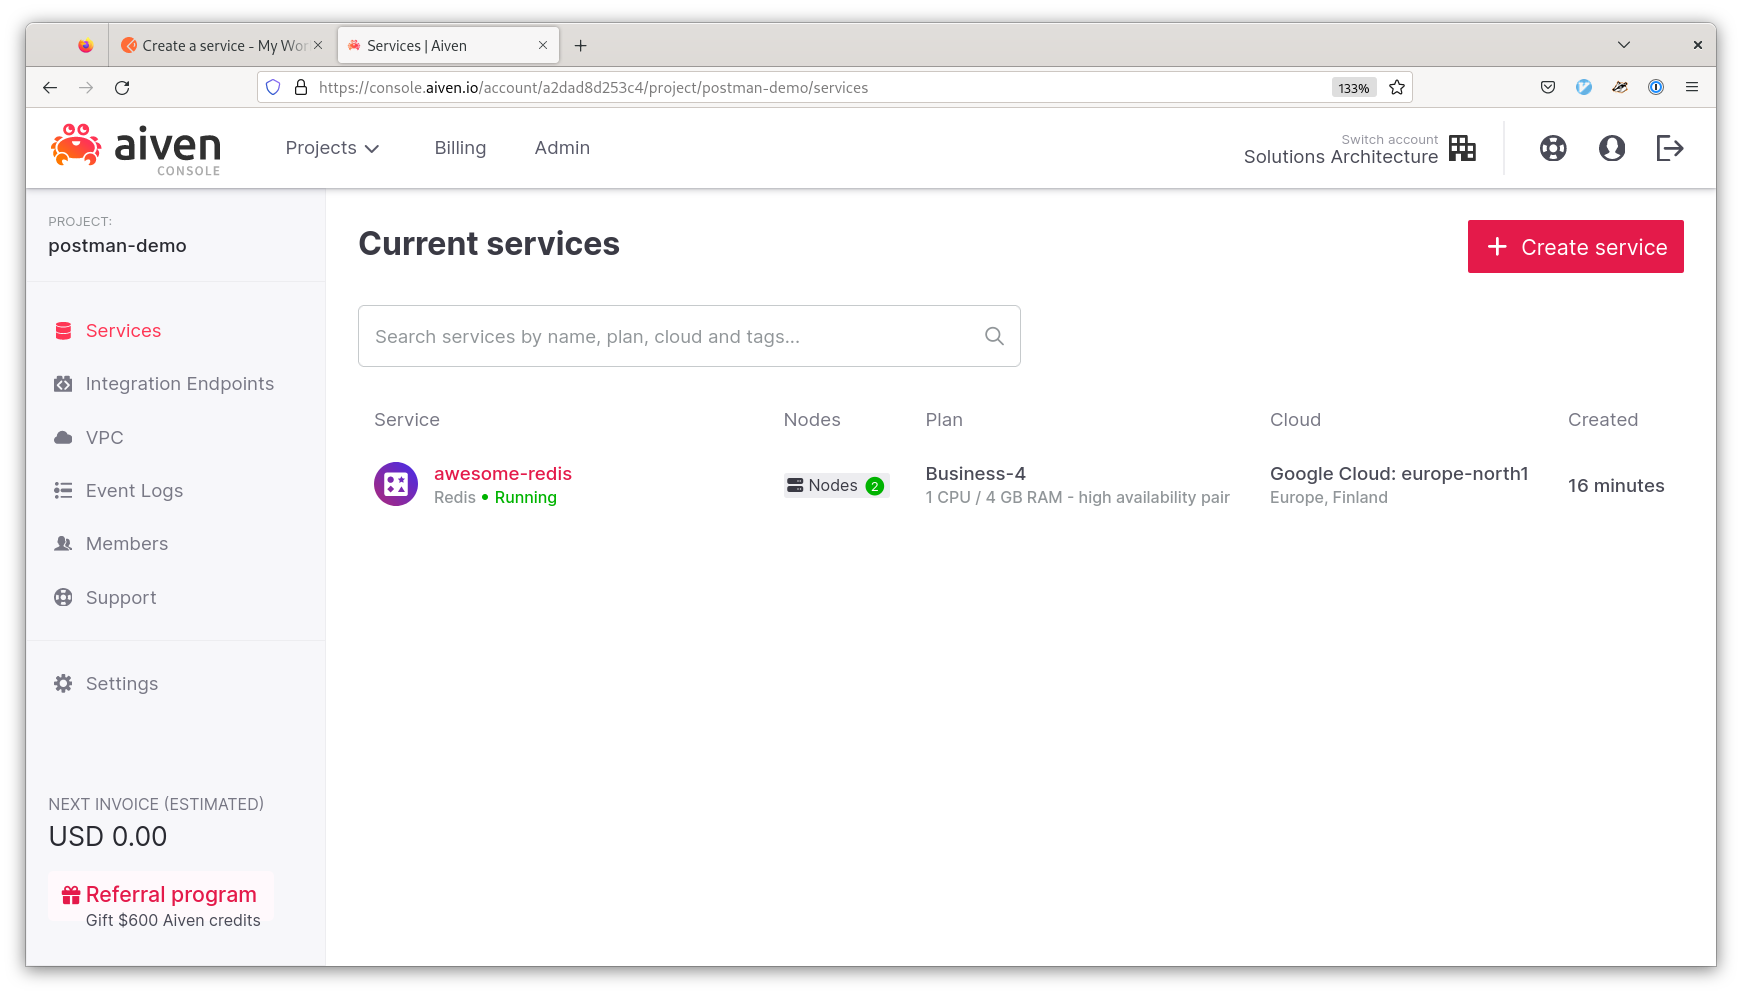This screenshot has width=1742, height=995.
Task: Click the postman-demo project name
Action: (x=117, y=246)
